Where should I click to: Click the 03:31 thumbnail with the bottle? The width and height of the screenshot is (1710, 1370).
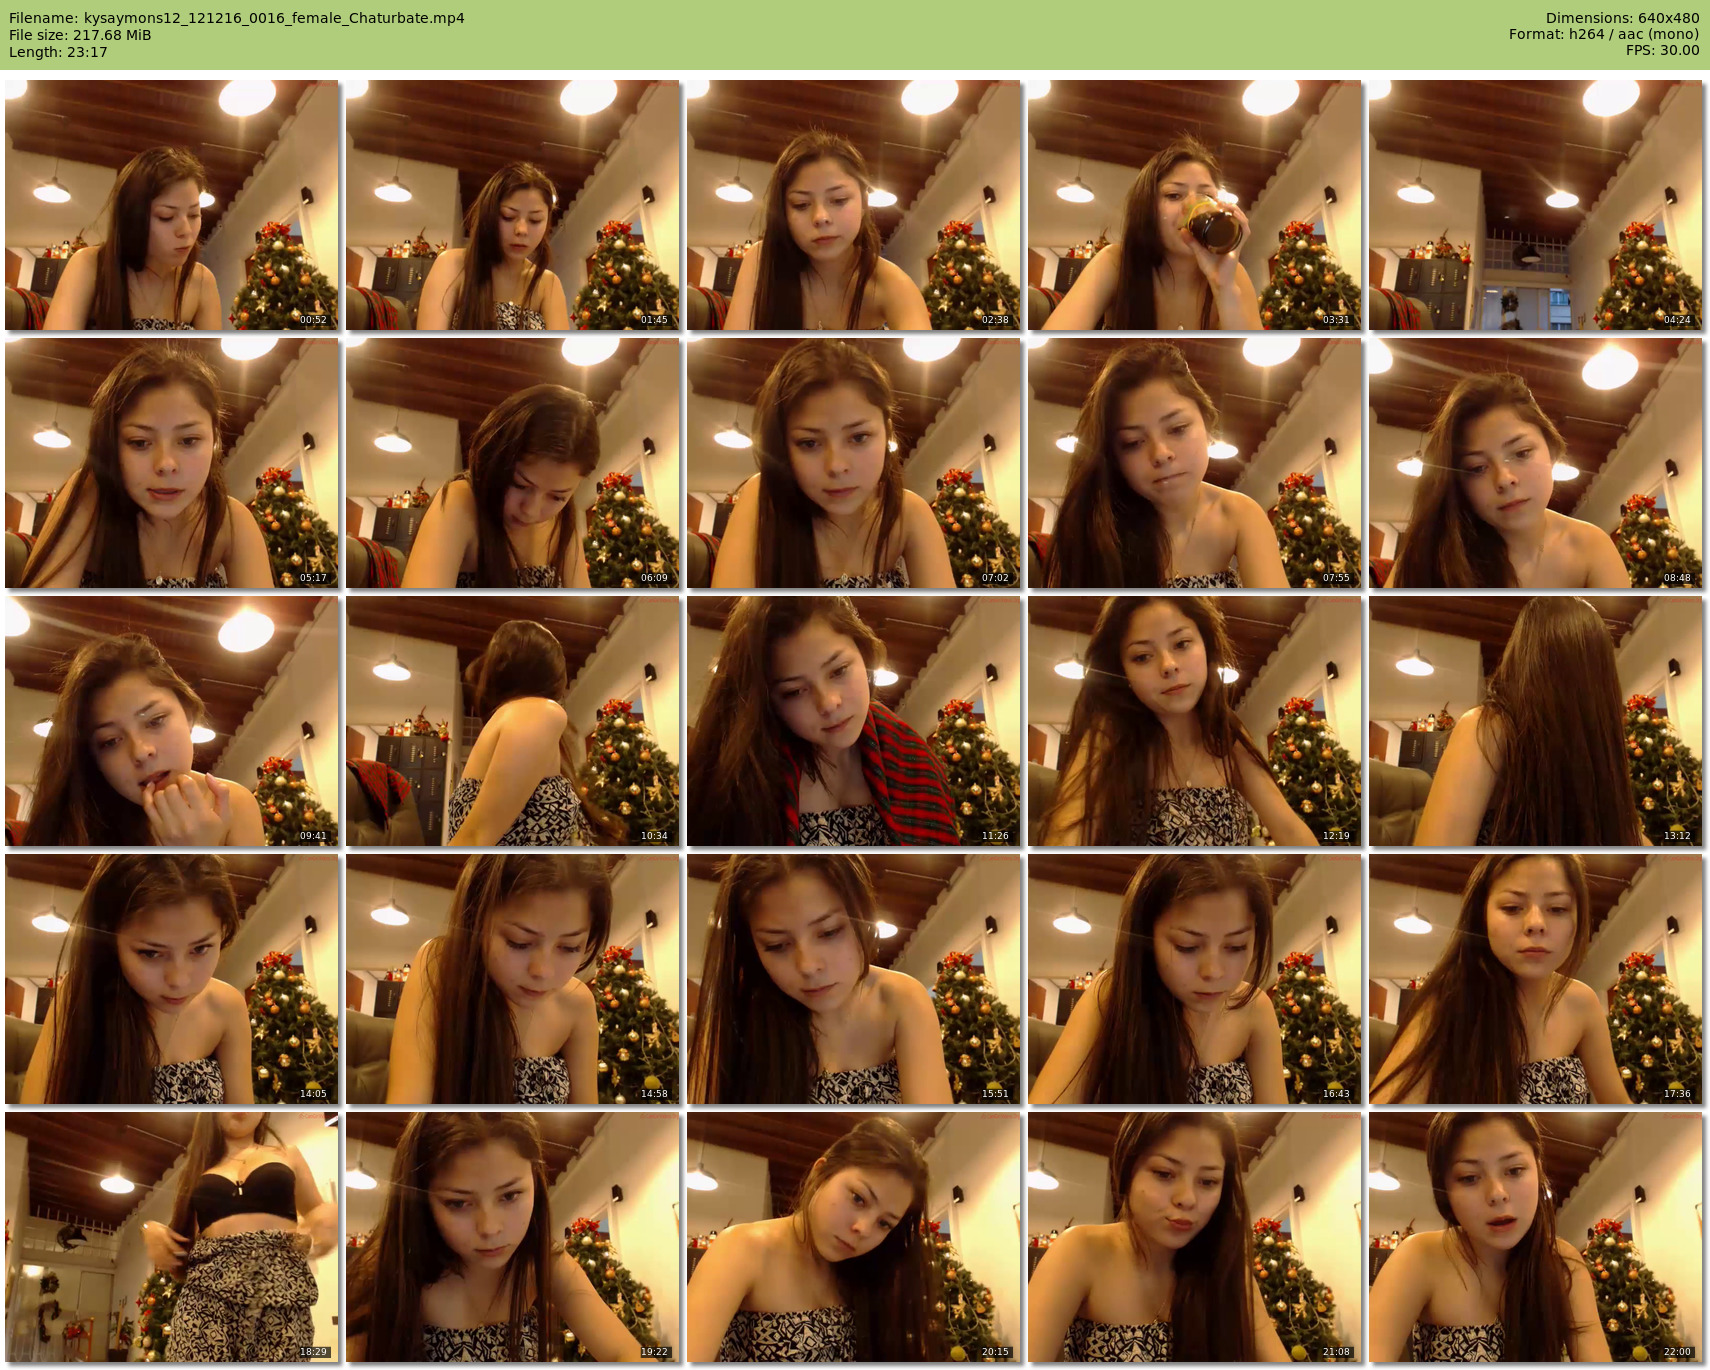(1194, 205)
